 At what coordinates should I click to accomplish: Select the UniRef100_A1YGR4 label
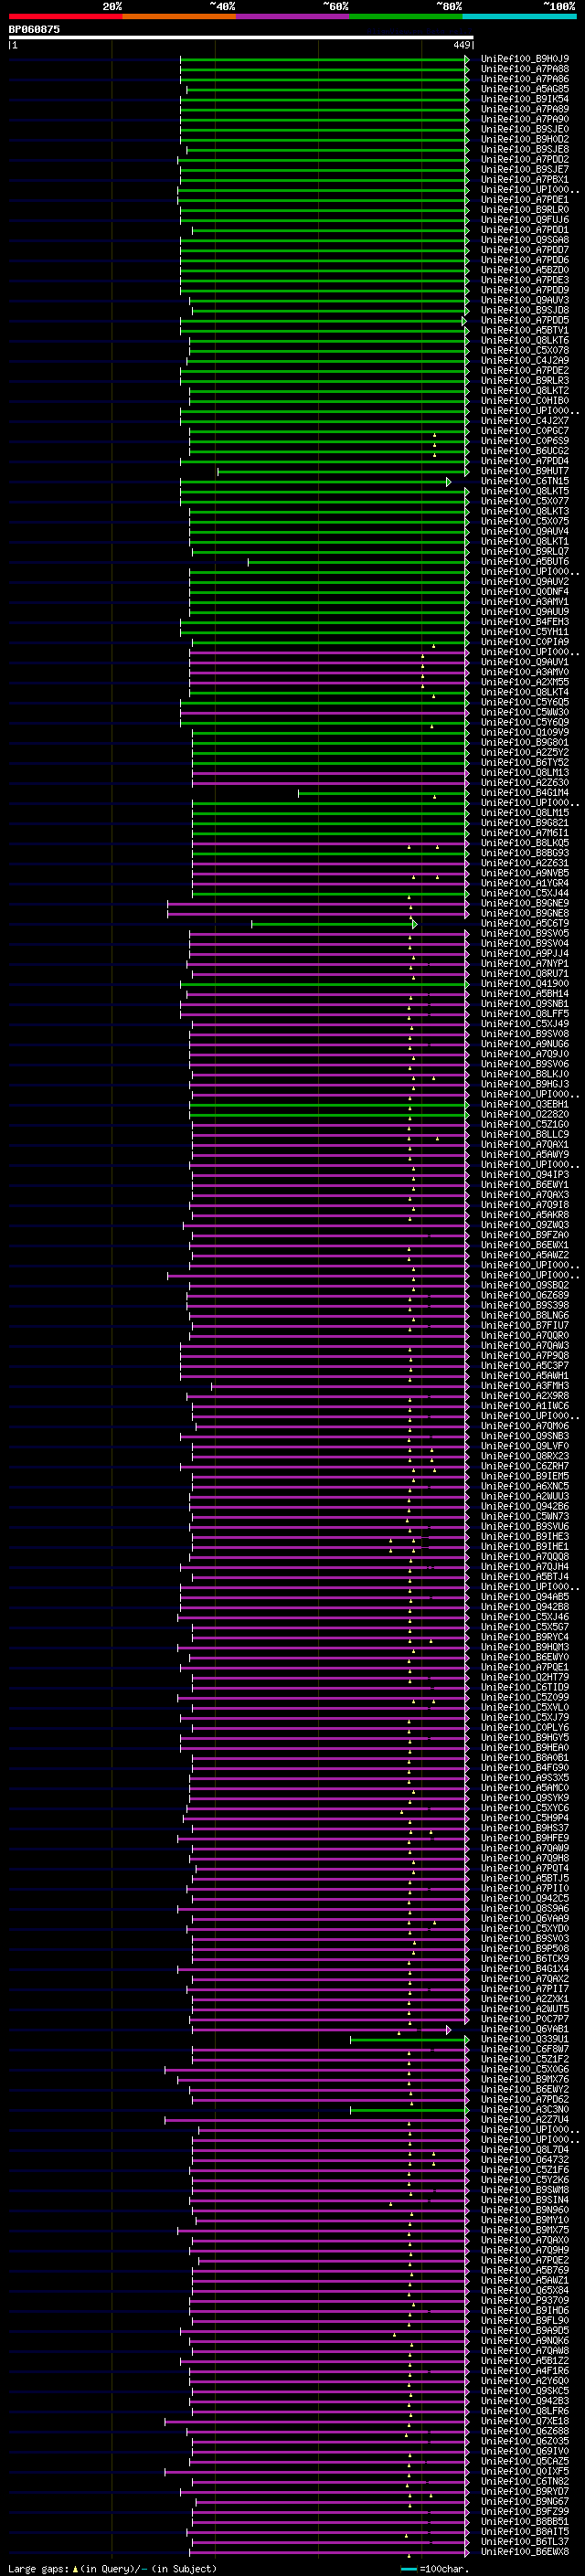coord(525,883)
